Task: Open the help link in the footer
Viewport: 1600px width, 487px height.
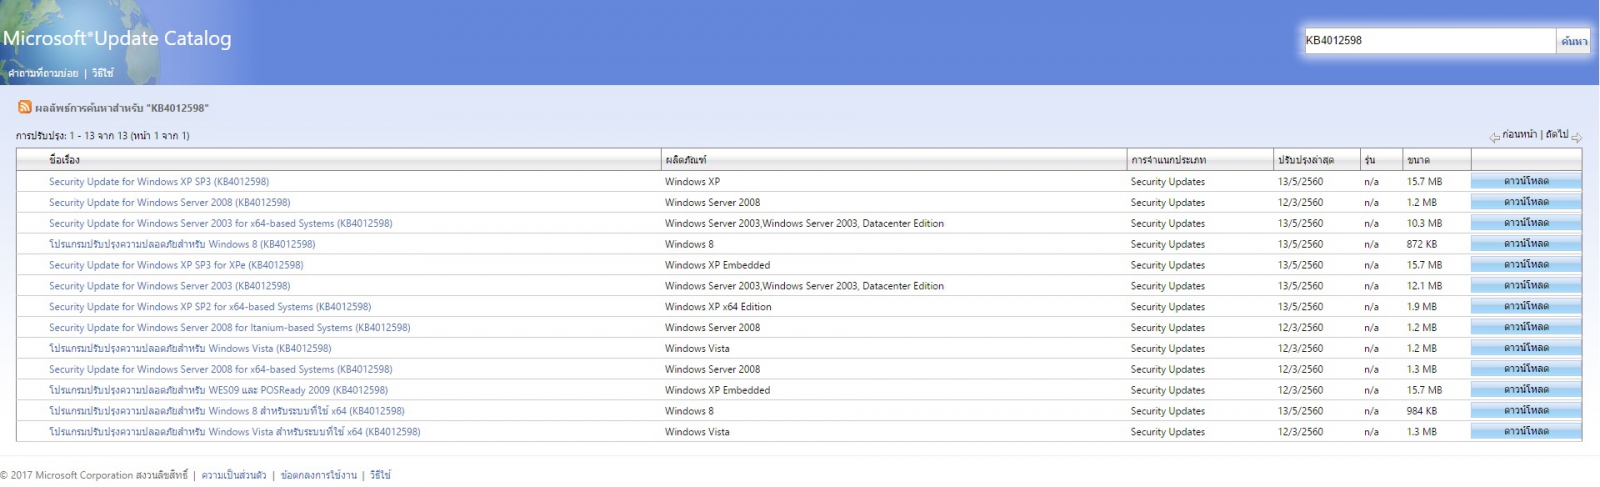Action: pos(380,475)
